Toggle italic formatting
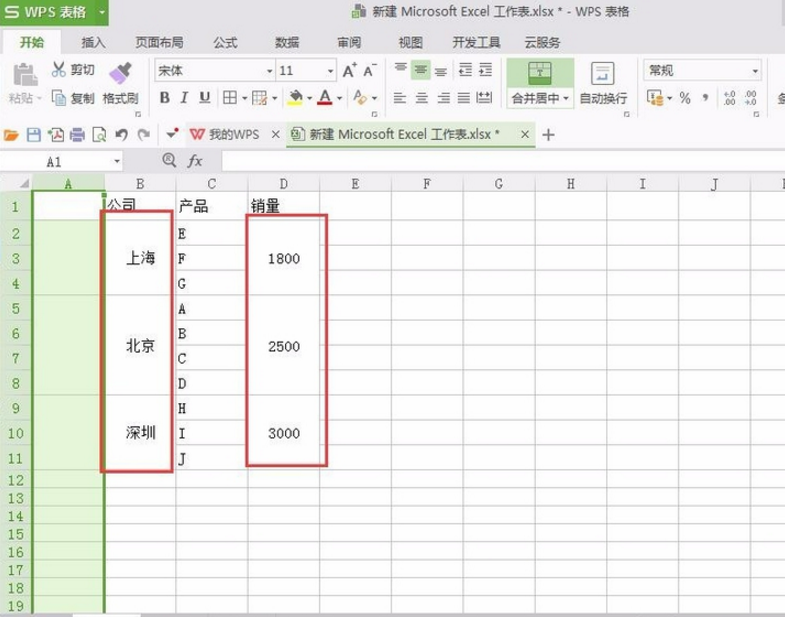Screen dimensions: 785x617 184,98
